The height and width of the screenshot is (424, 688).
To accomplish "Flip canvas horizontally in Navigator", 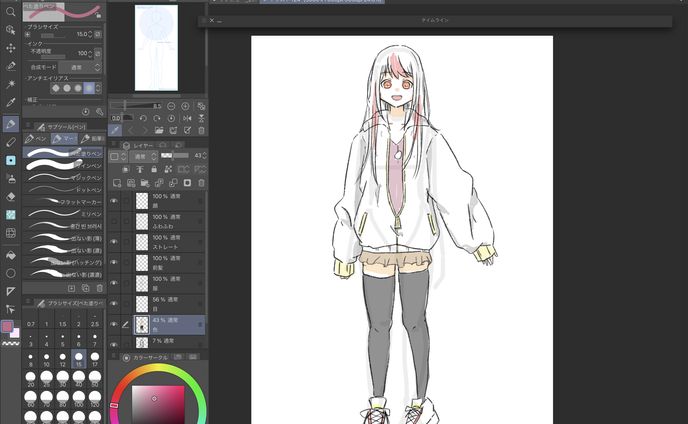I will [x=187, y=118].
